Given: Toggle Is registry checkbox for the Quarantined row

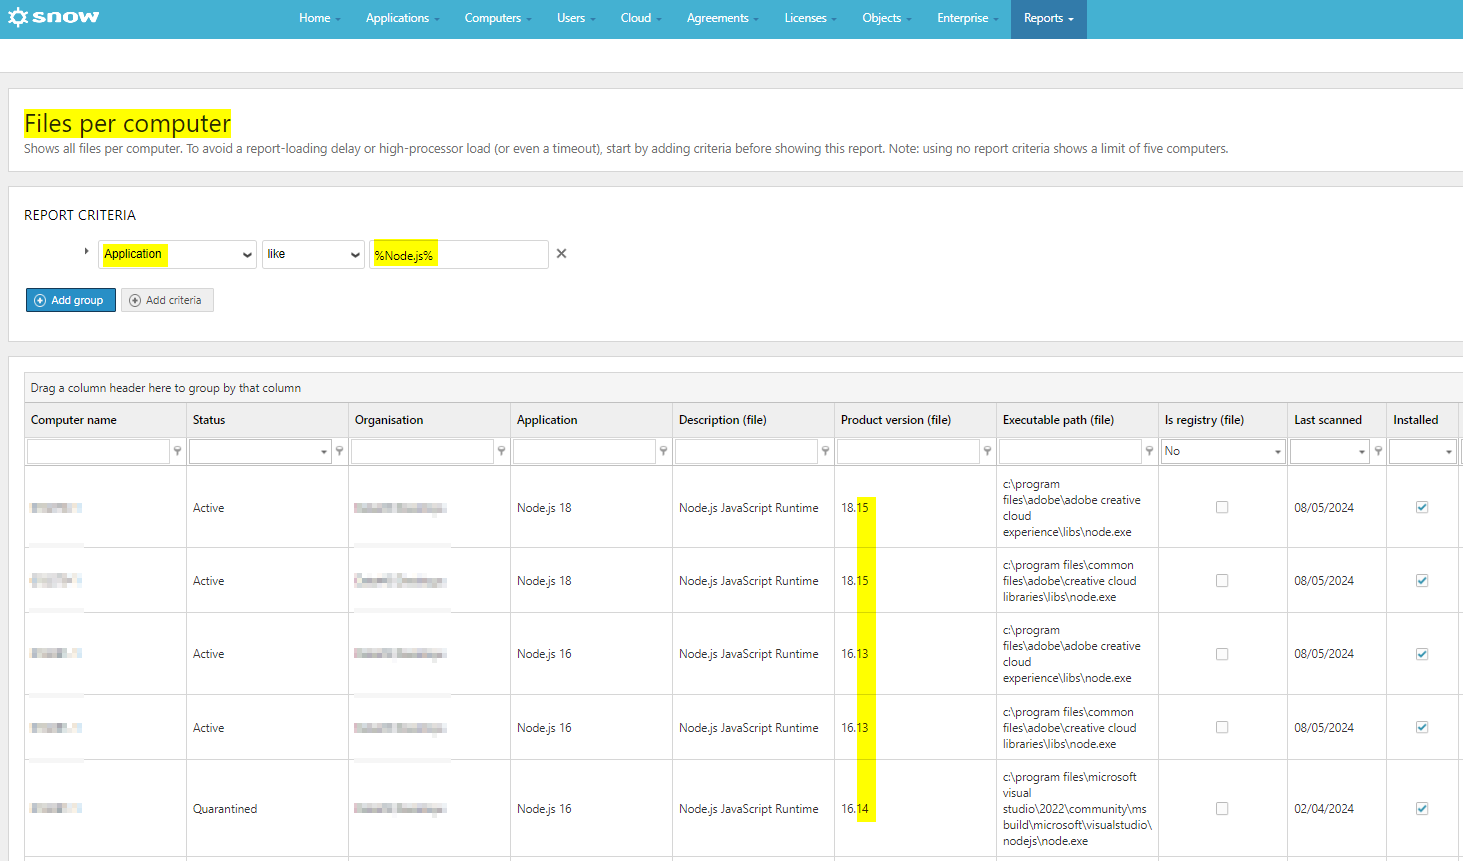Looking at the screenshot, I should (1222, 809).
